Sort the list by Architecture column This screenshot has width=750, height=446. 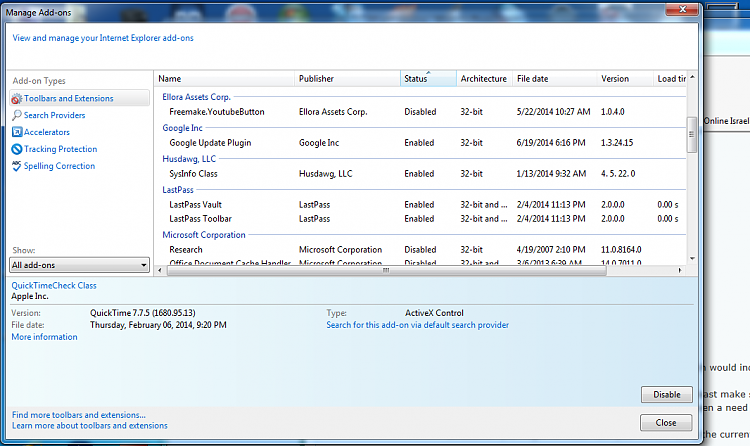tap(484, 78)
